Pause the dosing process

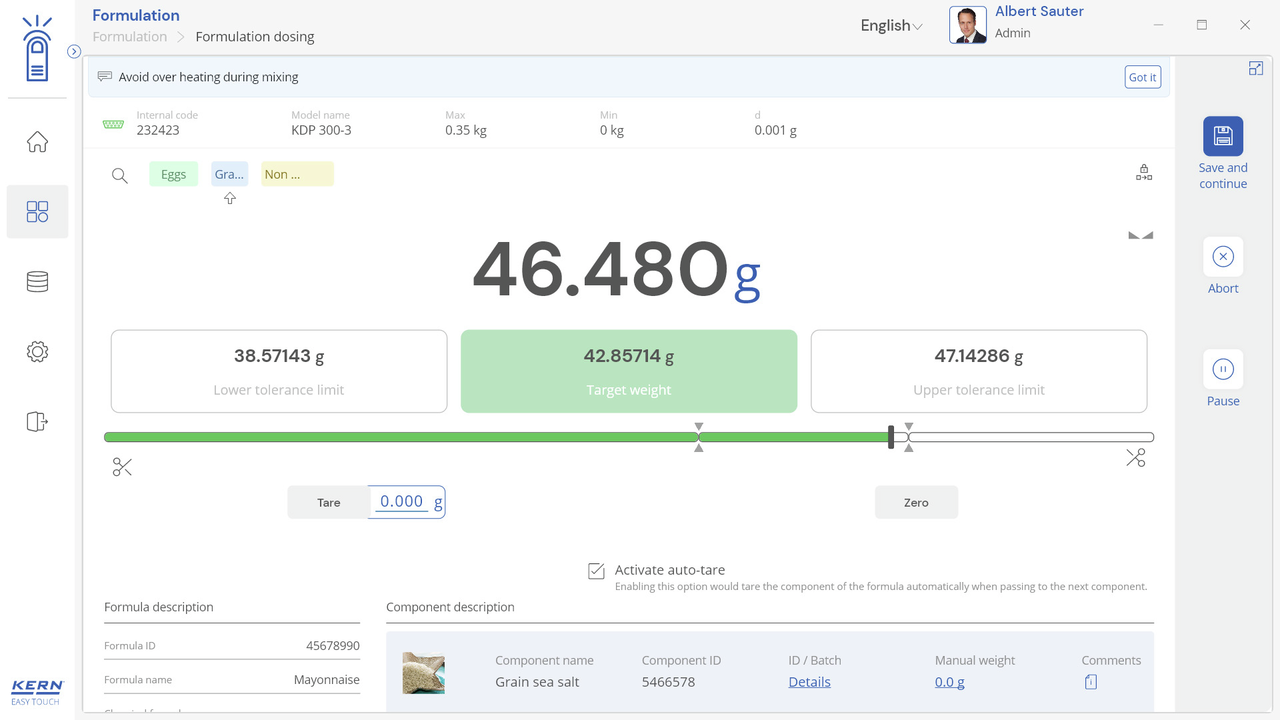point(1222,370)
